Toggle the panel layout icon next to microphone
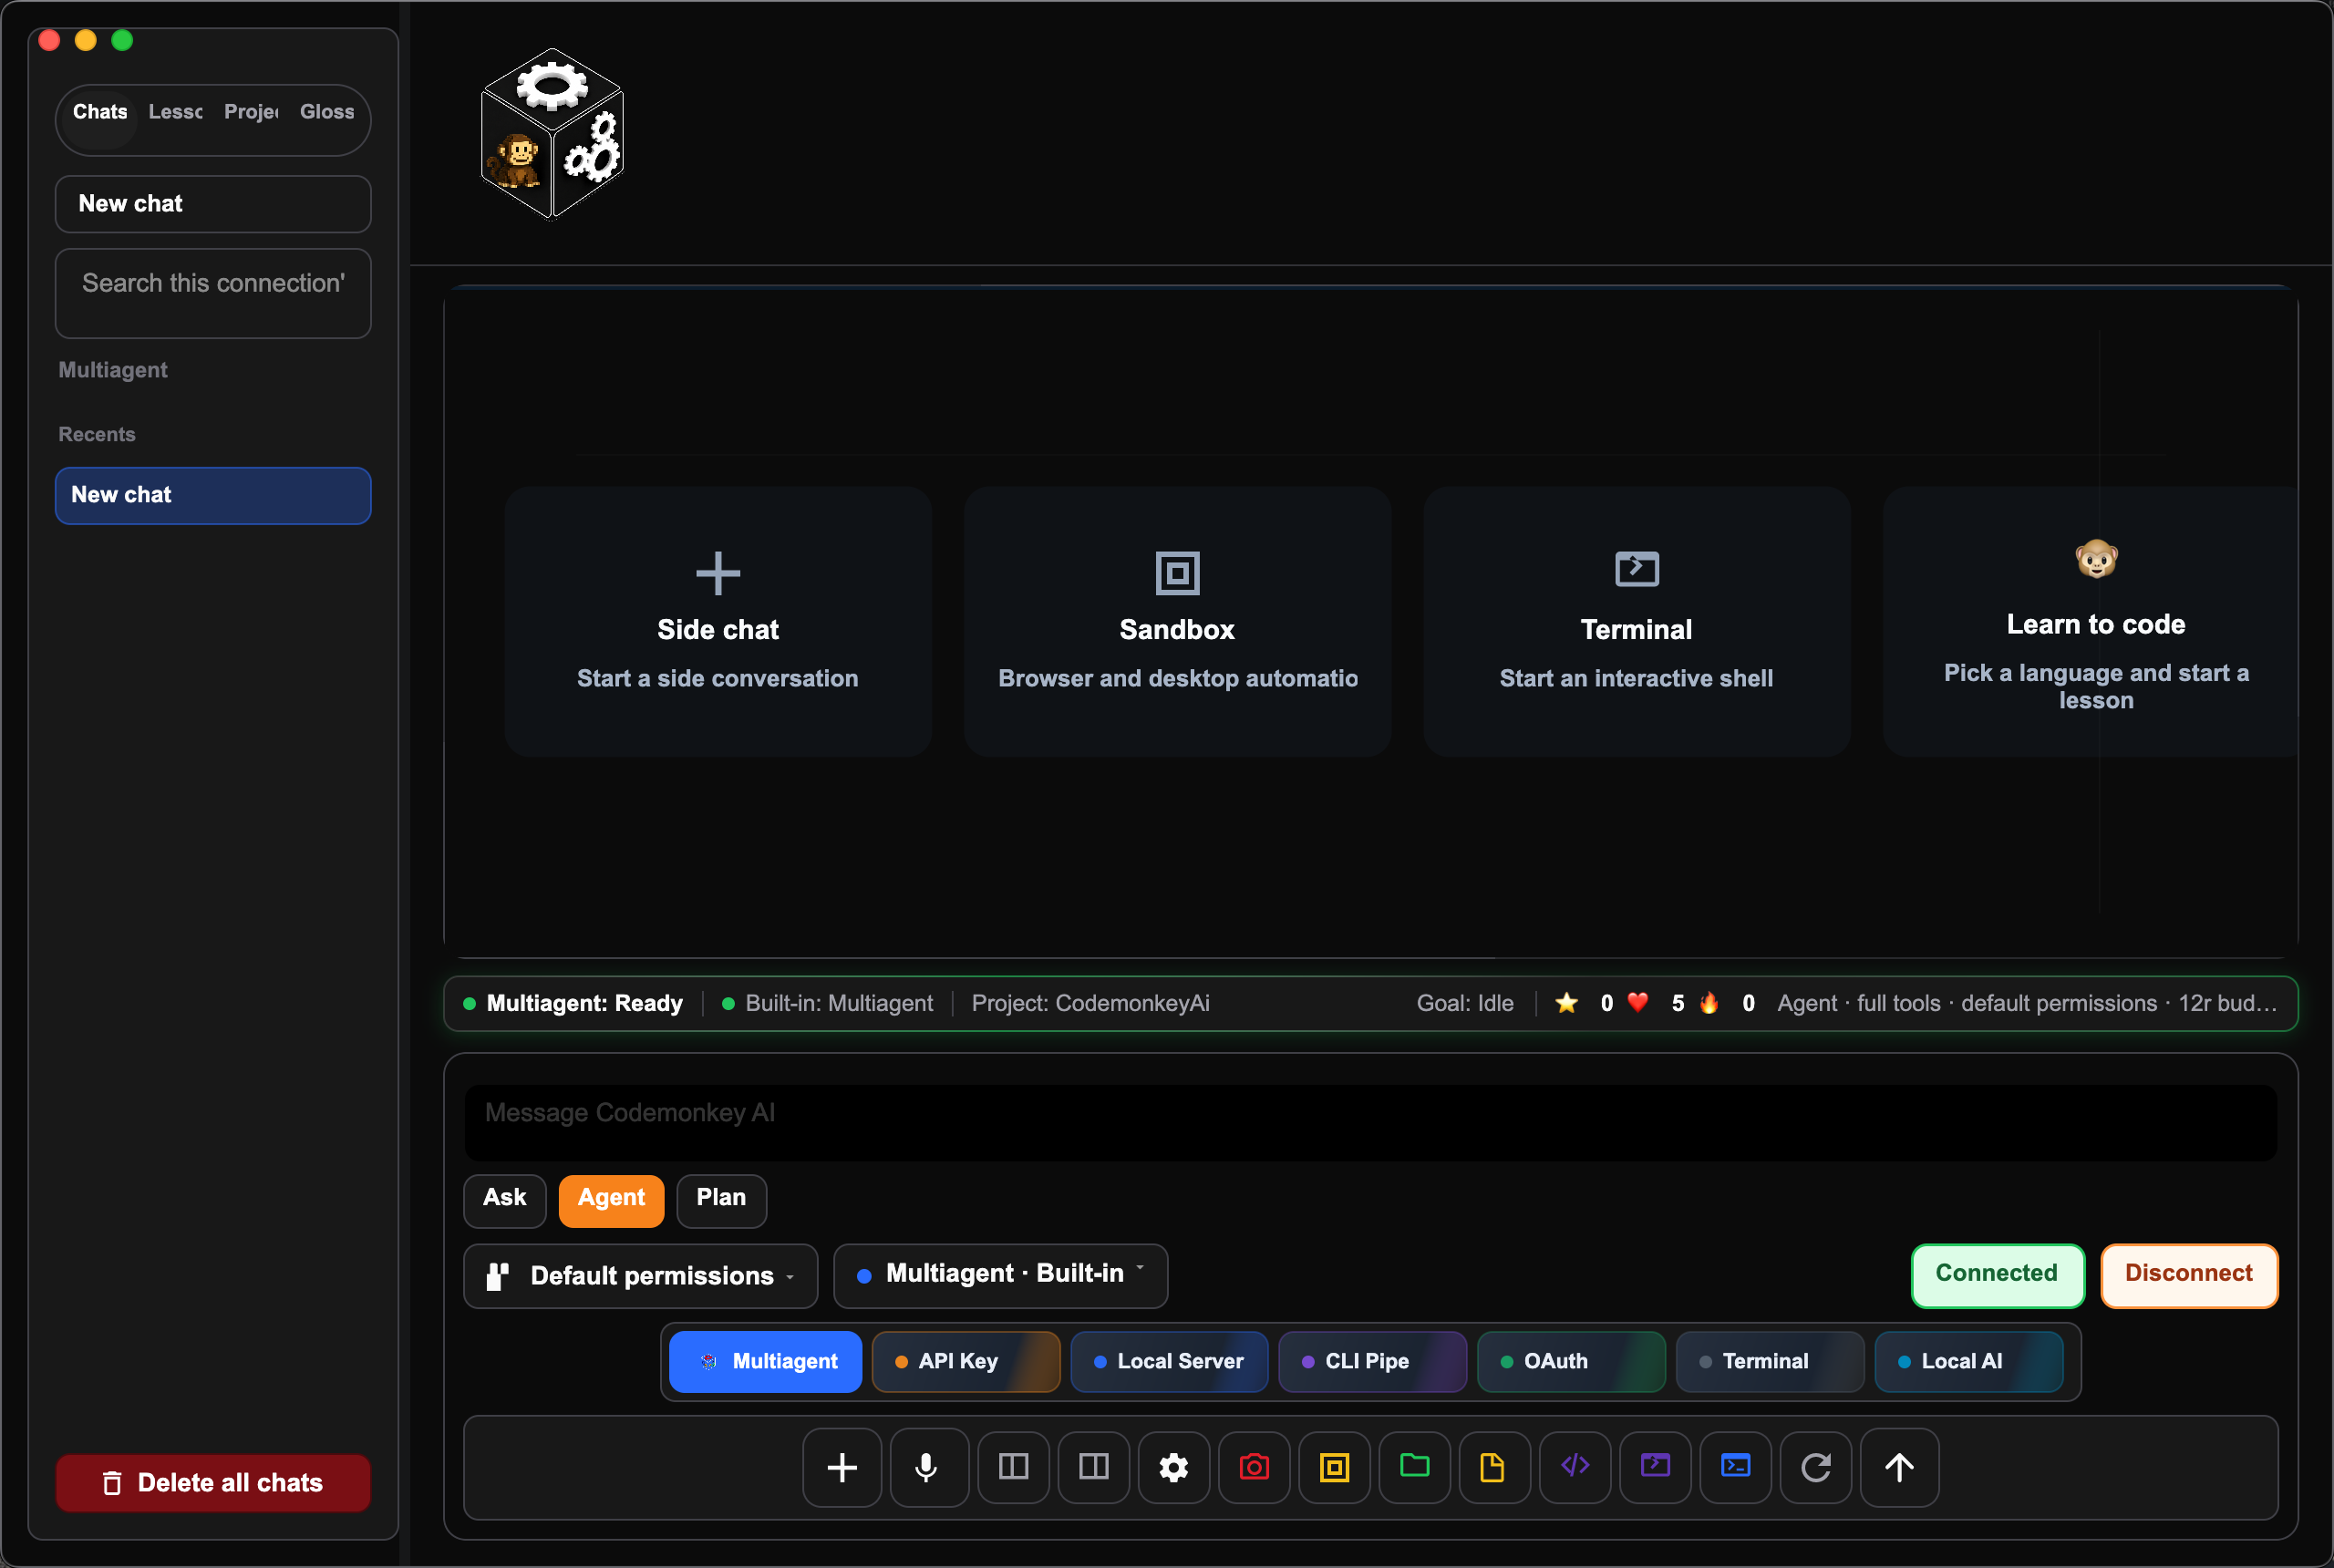Image resolution: width=2334 pixels, height=1568 pixels. [x=1013, y=1467]
